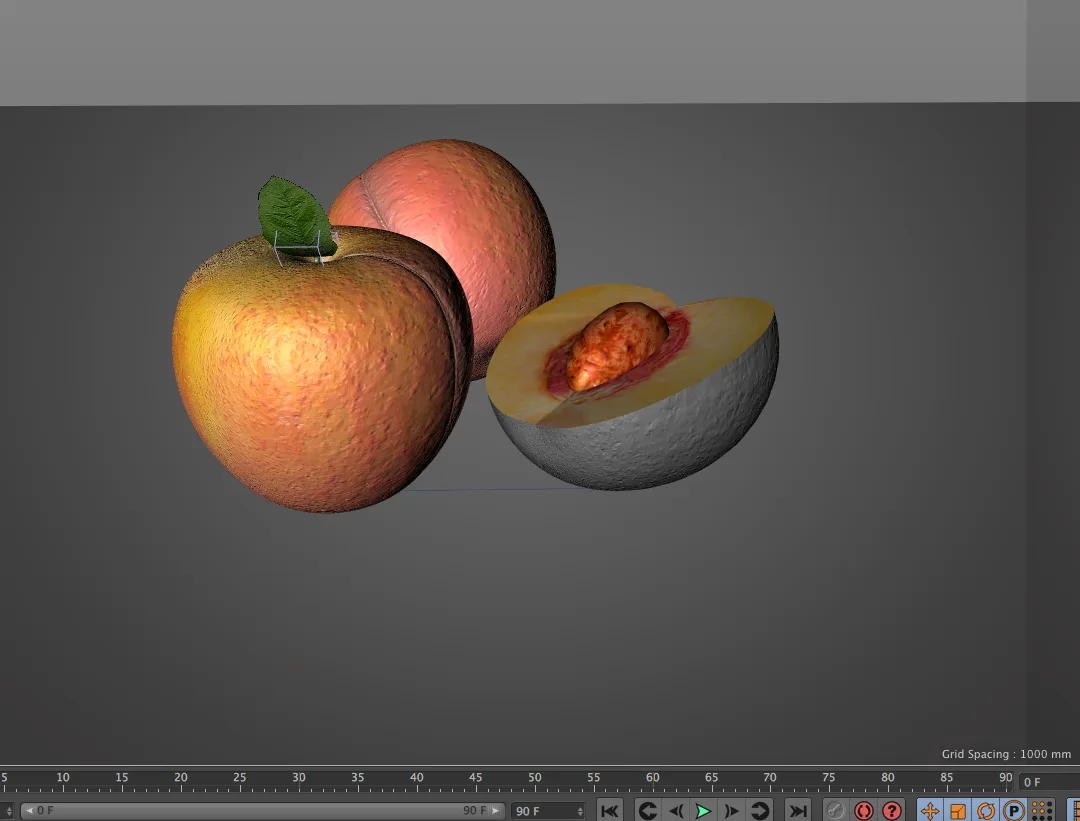Go to end of animation
This screenshot has width=1080, height=821.
[798, 811]
